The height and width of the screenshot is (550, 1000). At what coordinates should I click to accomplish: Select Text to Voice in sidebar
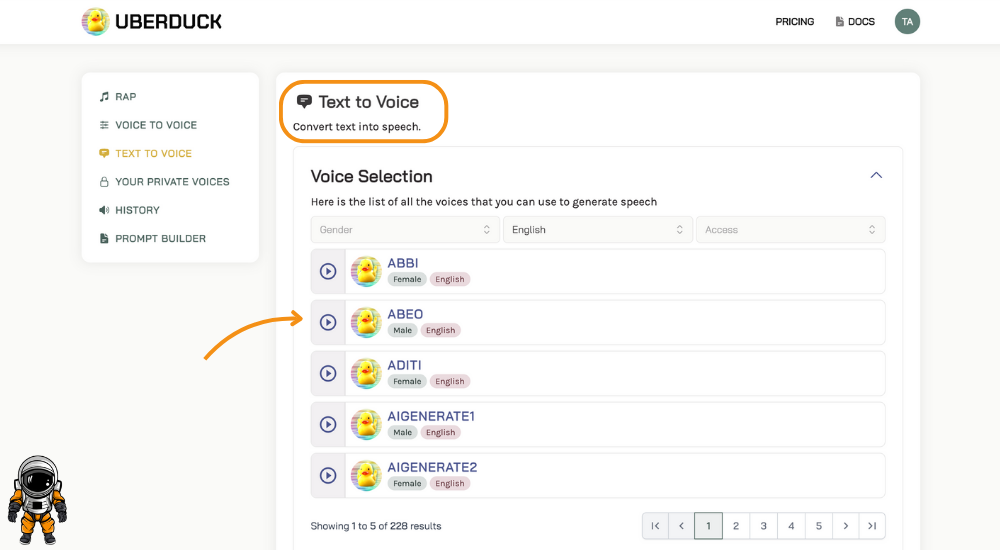[153, 153]
